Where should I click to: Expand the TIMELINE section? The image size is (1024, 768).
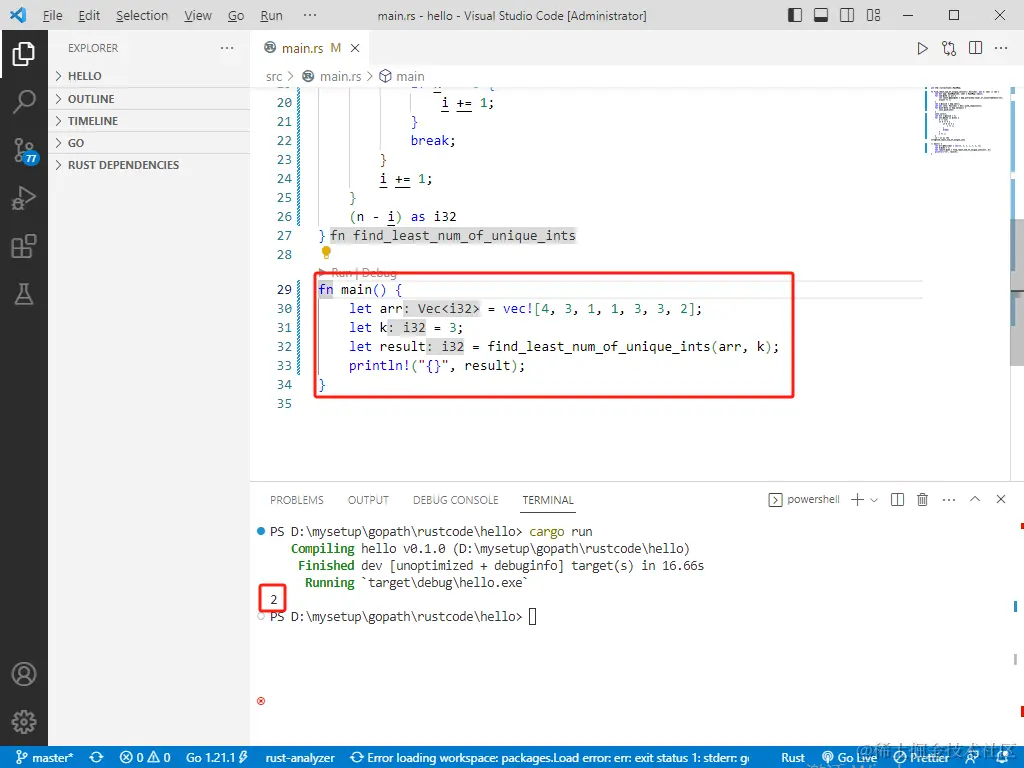[x=151, y=121]
